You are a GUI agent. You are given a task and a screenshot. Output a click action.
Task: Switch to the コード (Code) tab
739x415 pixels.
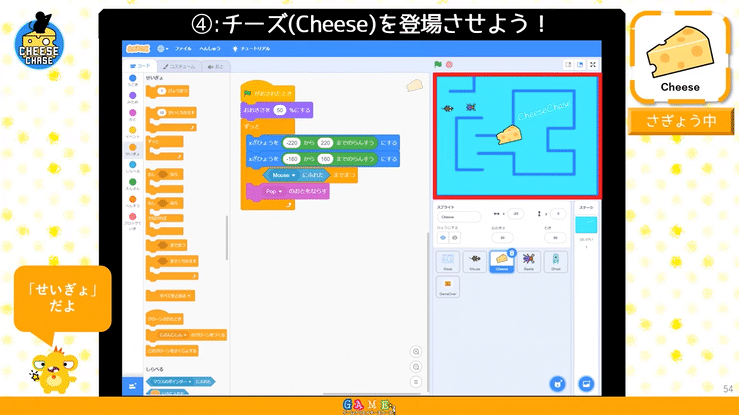(x=140, y=66)
